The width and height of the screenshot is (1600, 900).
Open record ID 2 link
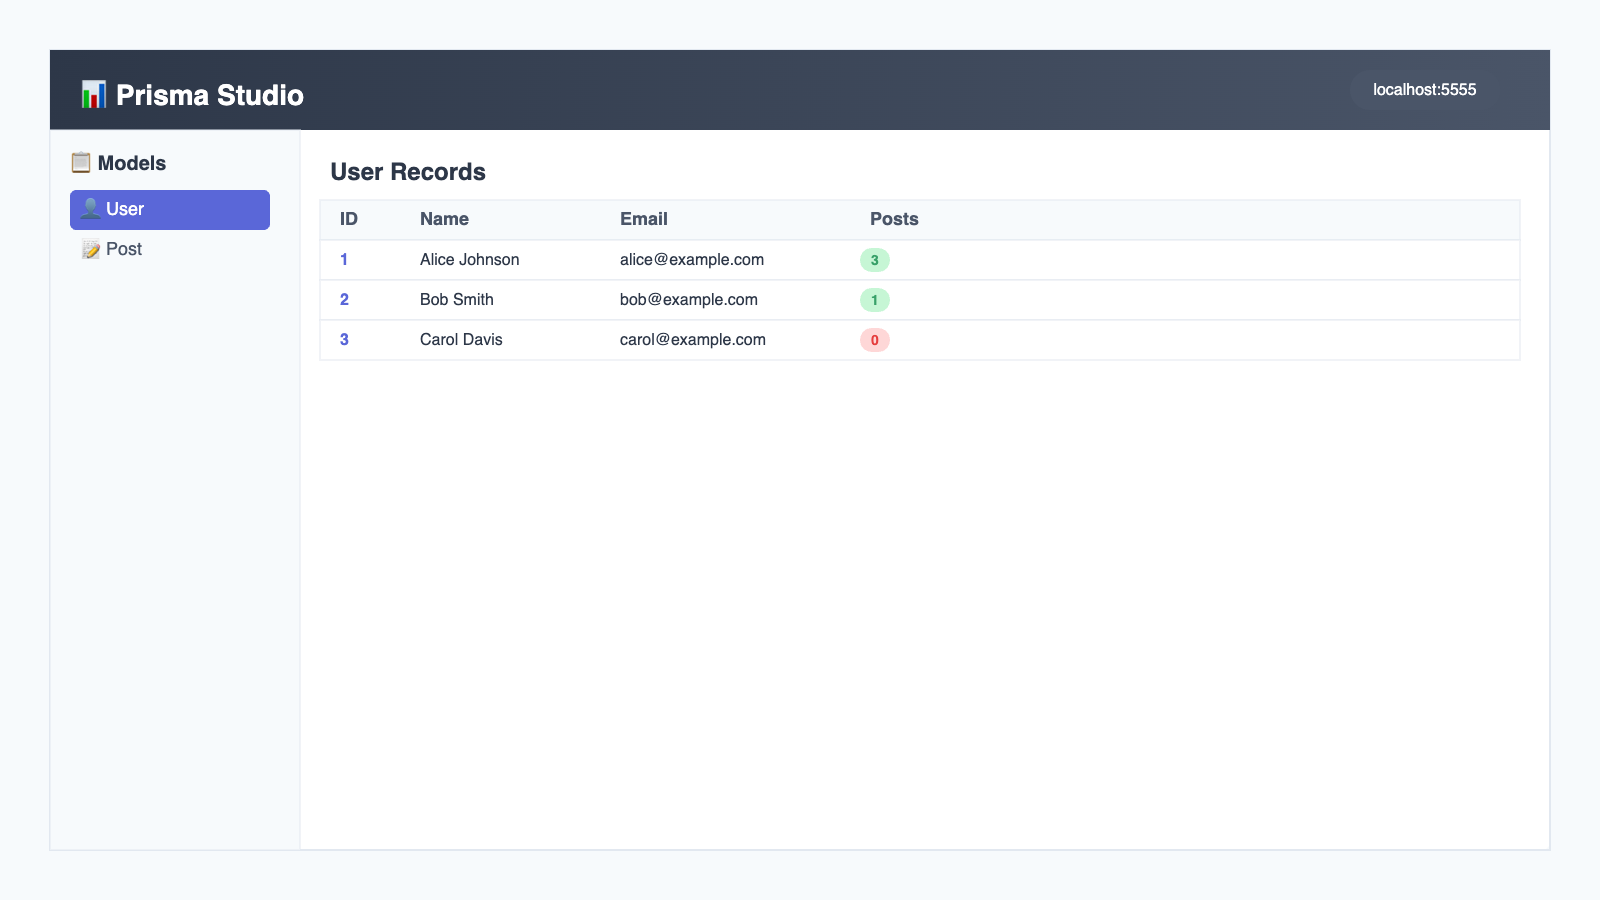point(344,300)
